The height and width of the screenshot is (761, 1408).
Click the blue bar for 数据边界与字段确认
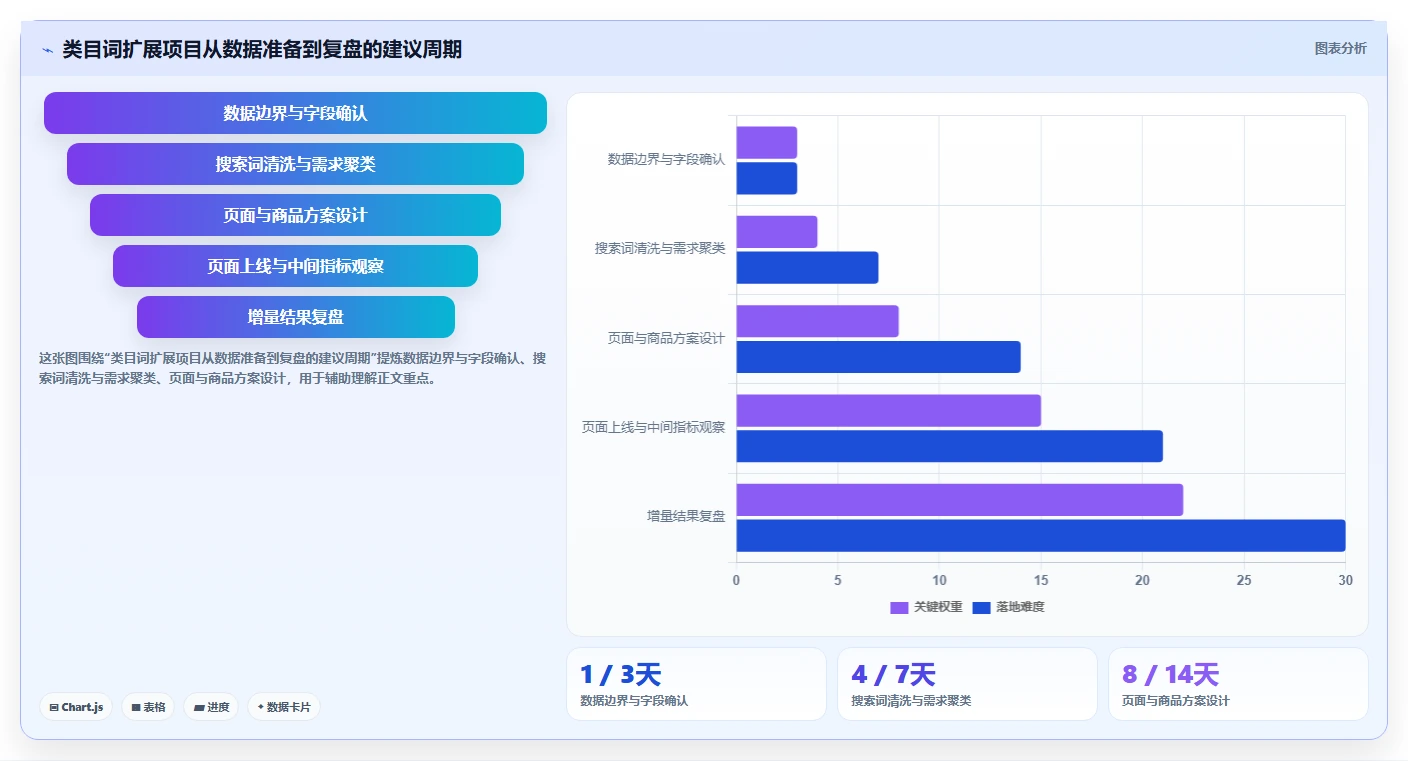coord(767,178)
